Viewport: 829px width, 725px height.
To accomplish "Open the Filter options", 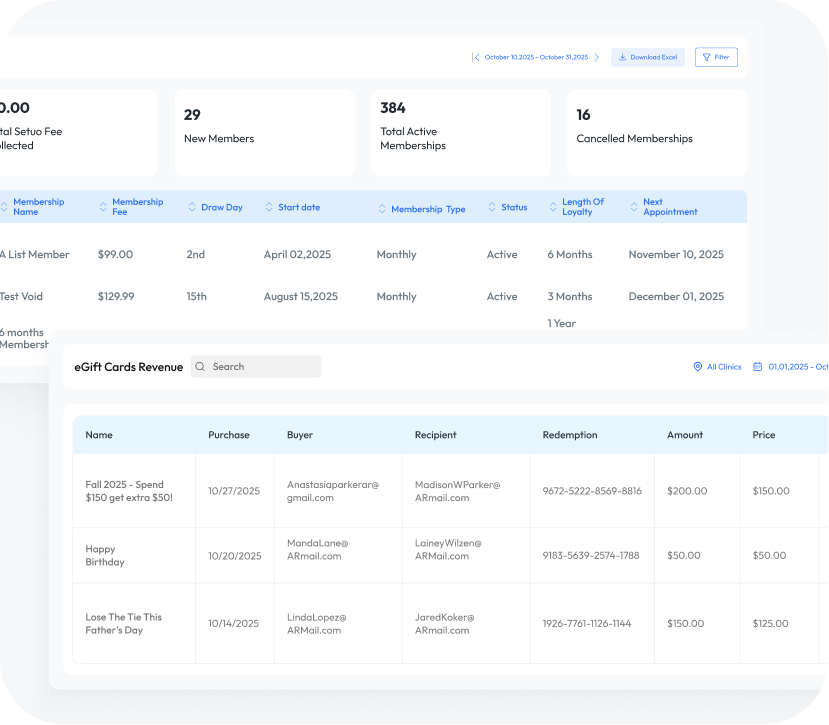I will 716,58.
